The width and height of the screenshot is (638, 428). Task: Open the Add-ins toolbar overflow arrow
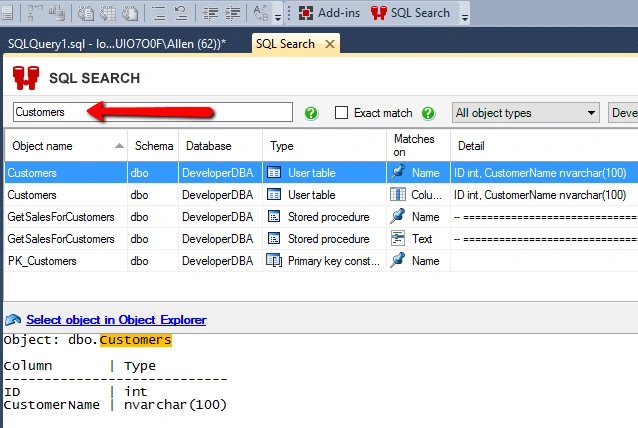[x=464, y=17]
